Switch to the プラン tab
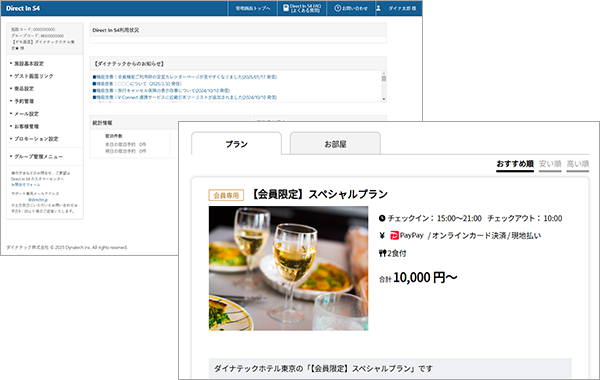 [236, 144]
